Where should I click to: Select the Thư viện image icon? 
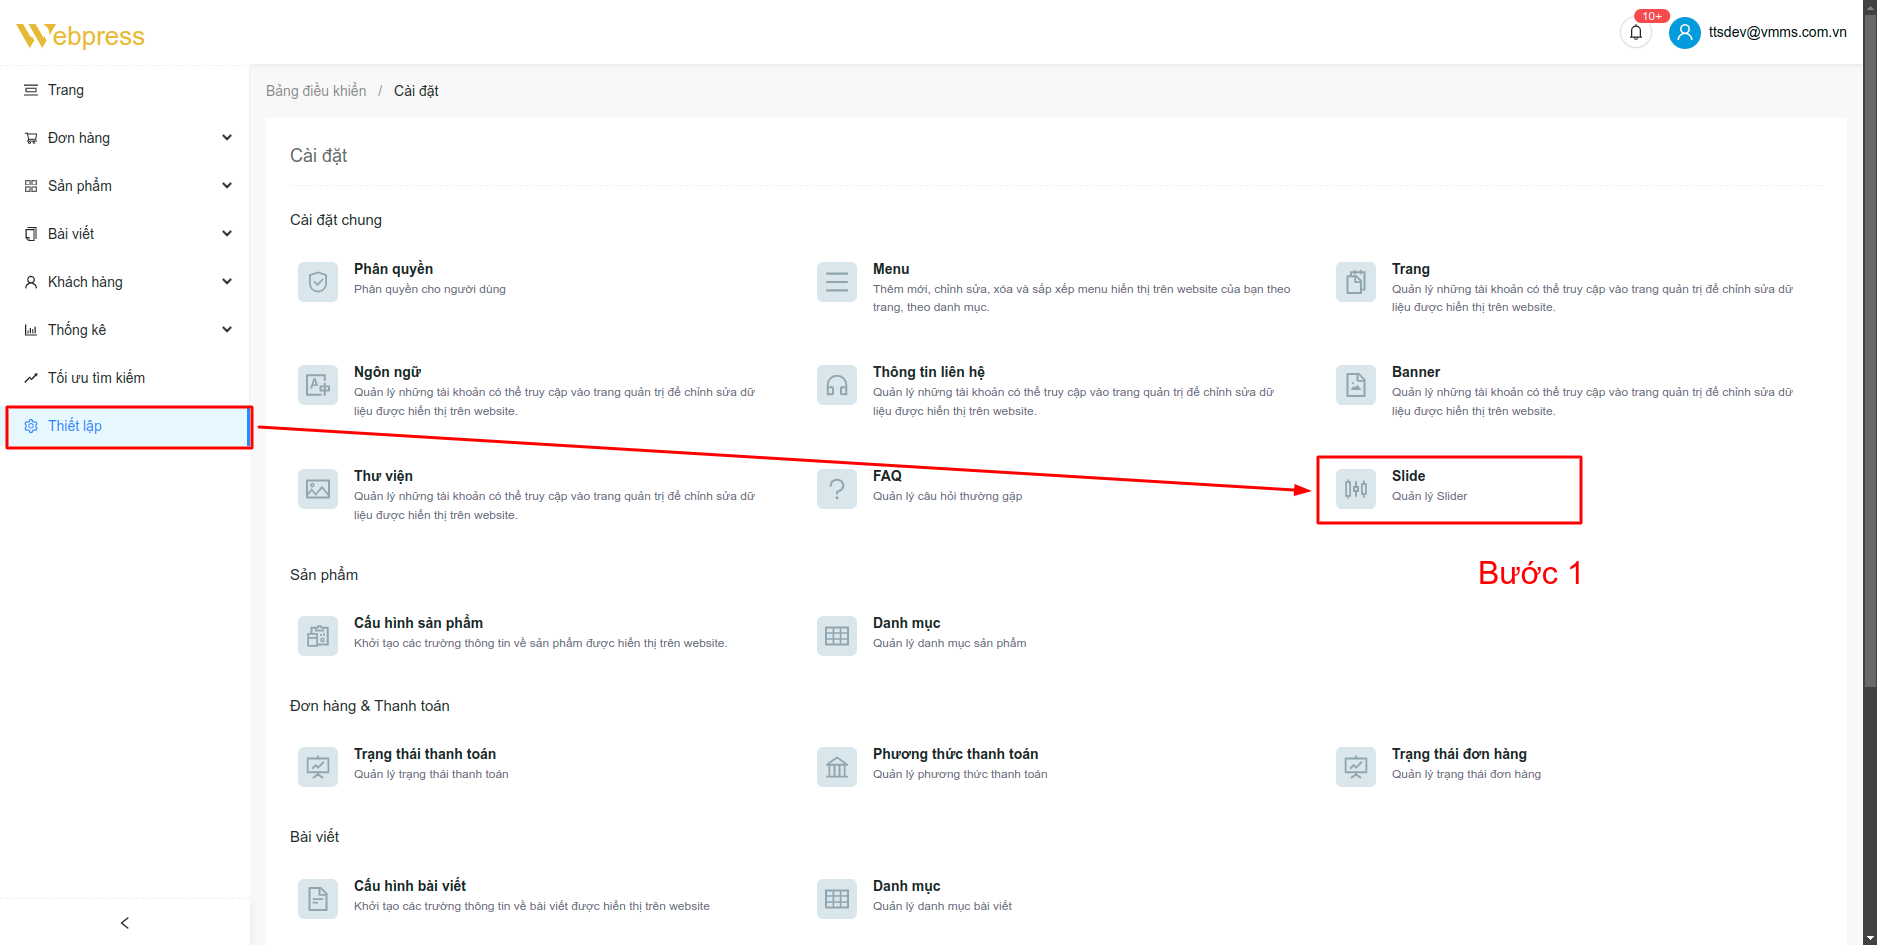coord(318,489)
